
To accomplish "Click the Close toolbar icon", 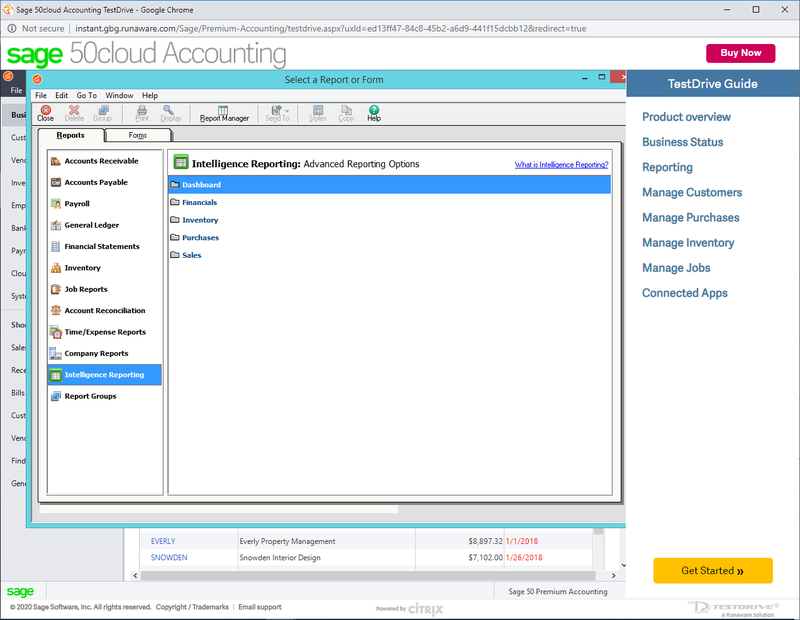I will 45,113.
